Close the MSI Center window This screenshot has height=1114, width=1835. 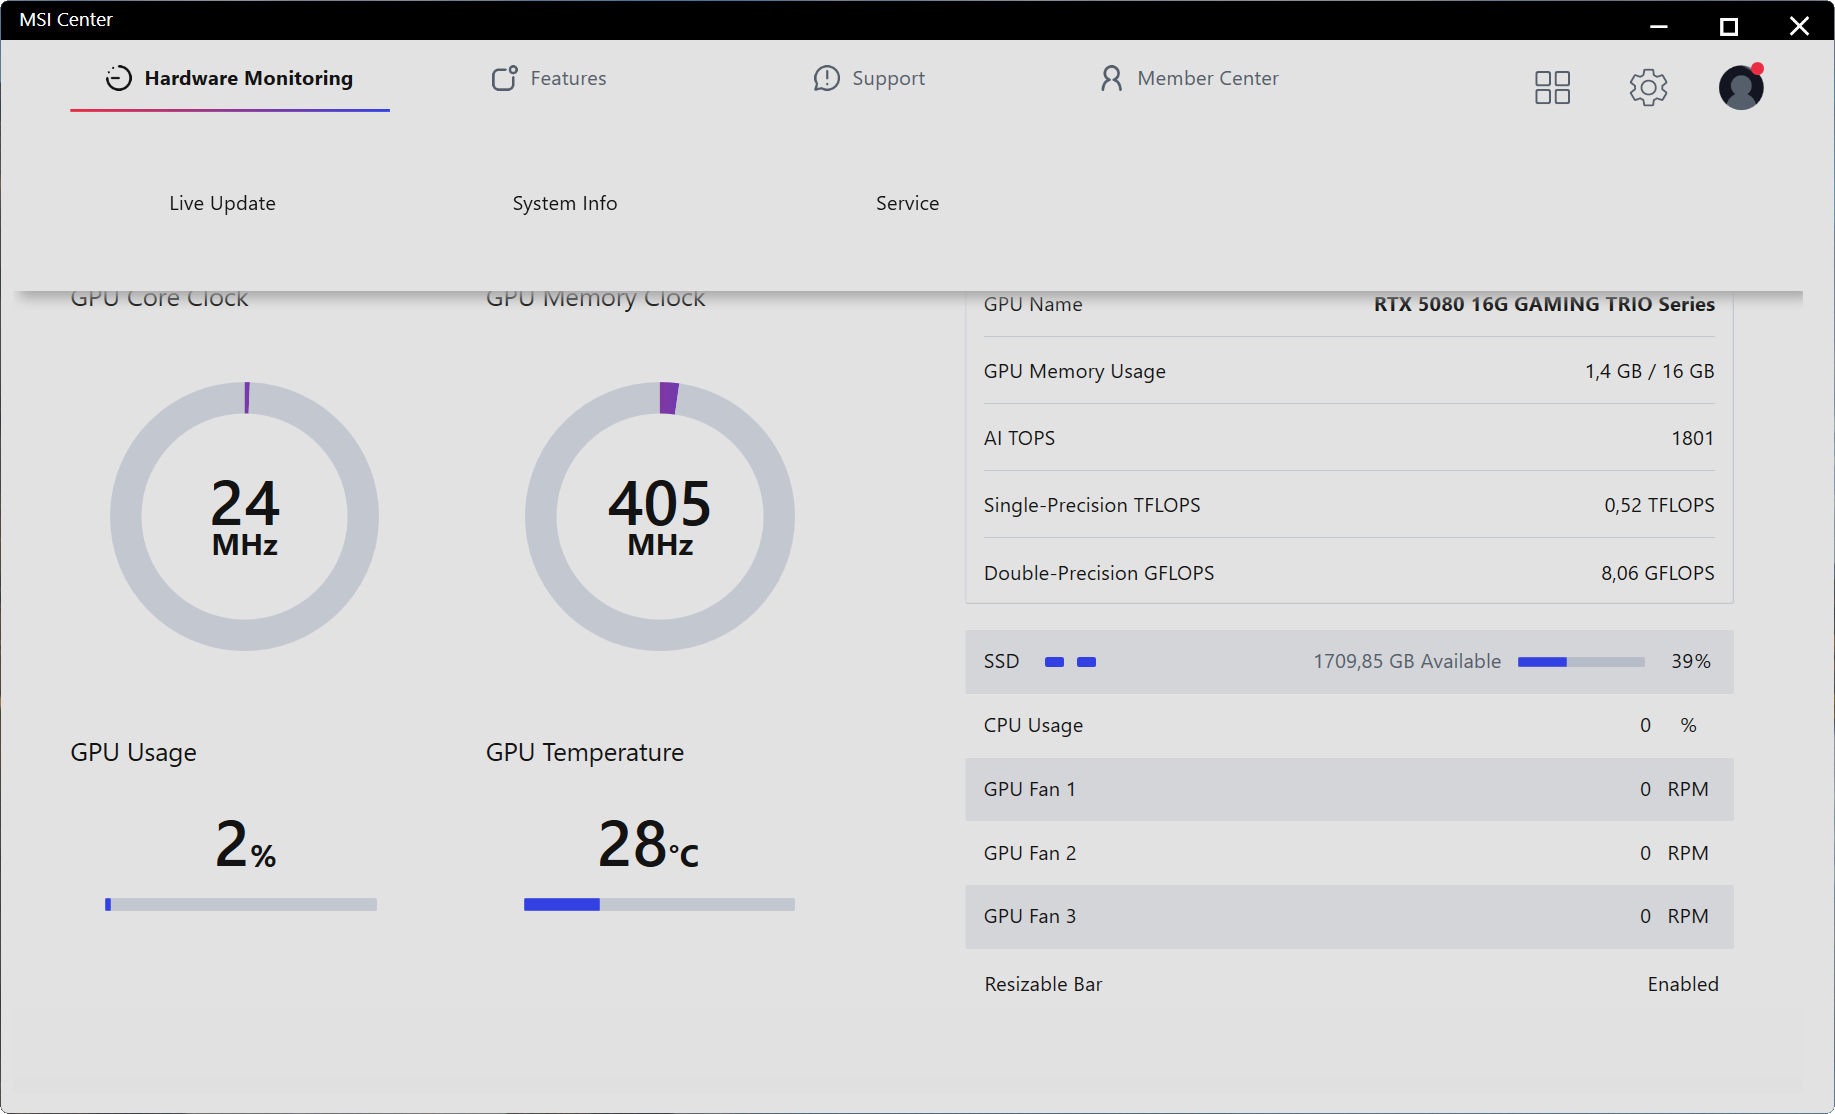[1799, 26]
